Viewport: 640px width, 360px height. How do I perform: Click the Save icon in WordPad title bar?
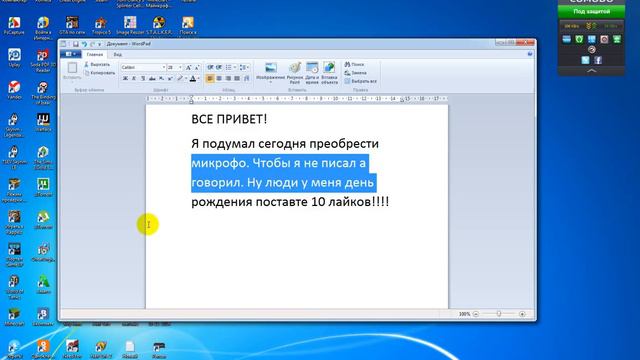(76, 44)
